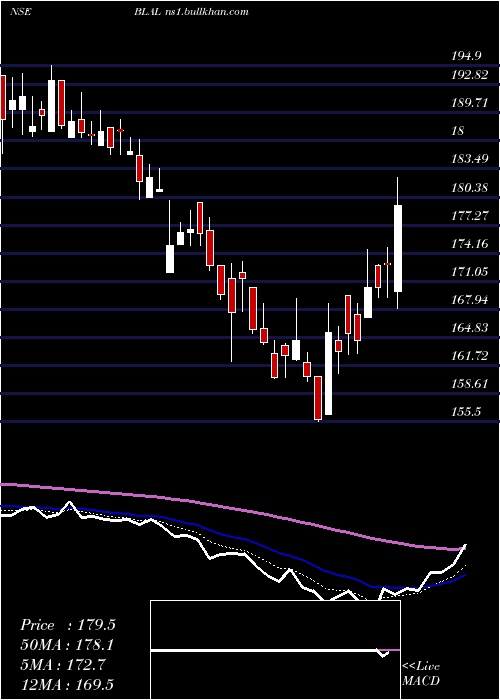Click the 164.83 price axis label
The width and height of the screenshot is (500, 700).
pos(470,328)
